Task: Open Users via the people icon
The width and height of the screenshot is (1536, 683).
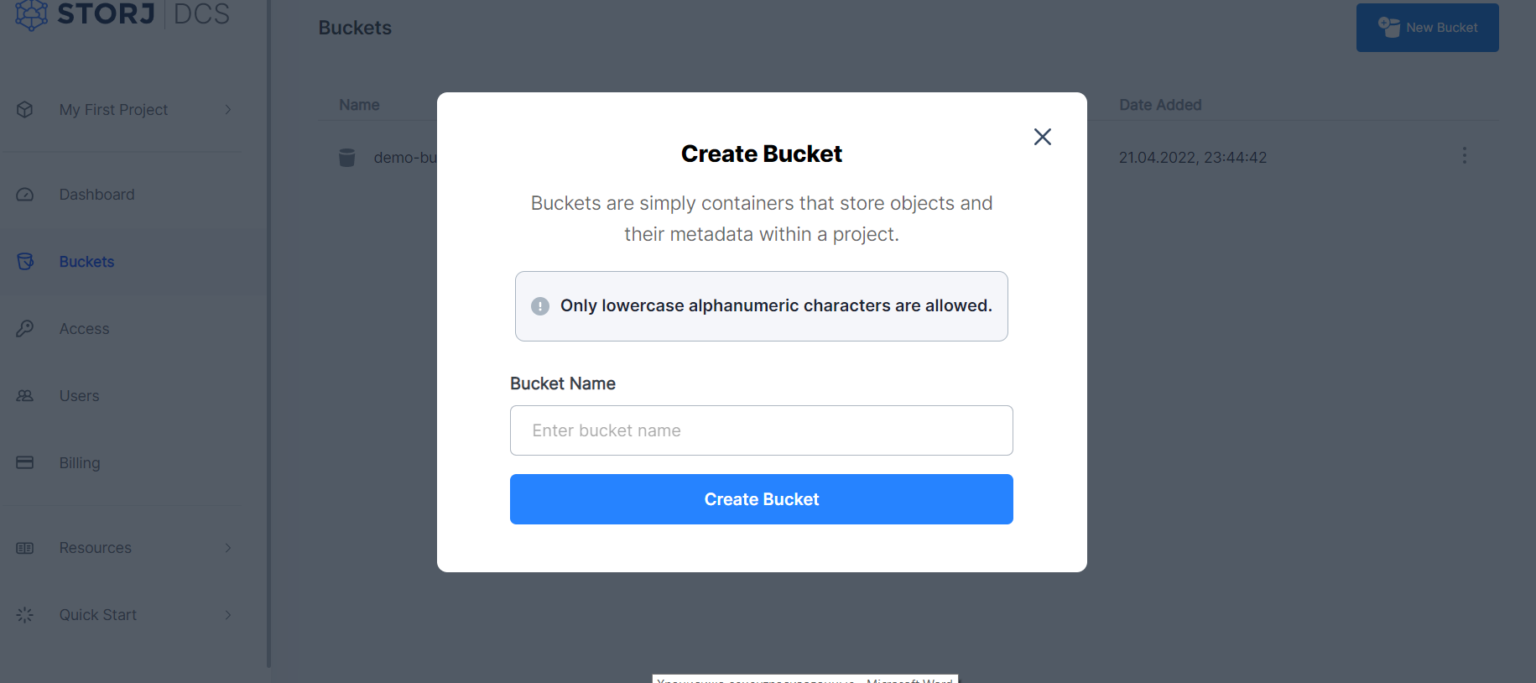Action: 25,395
